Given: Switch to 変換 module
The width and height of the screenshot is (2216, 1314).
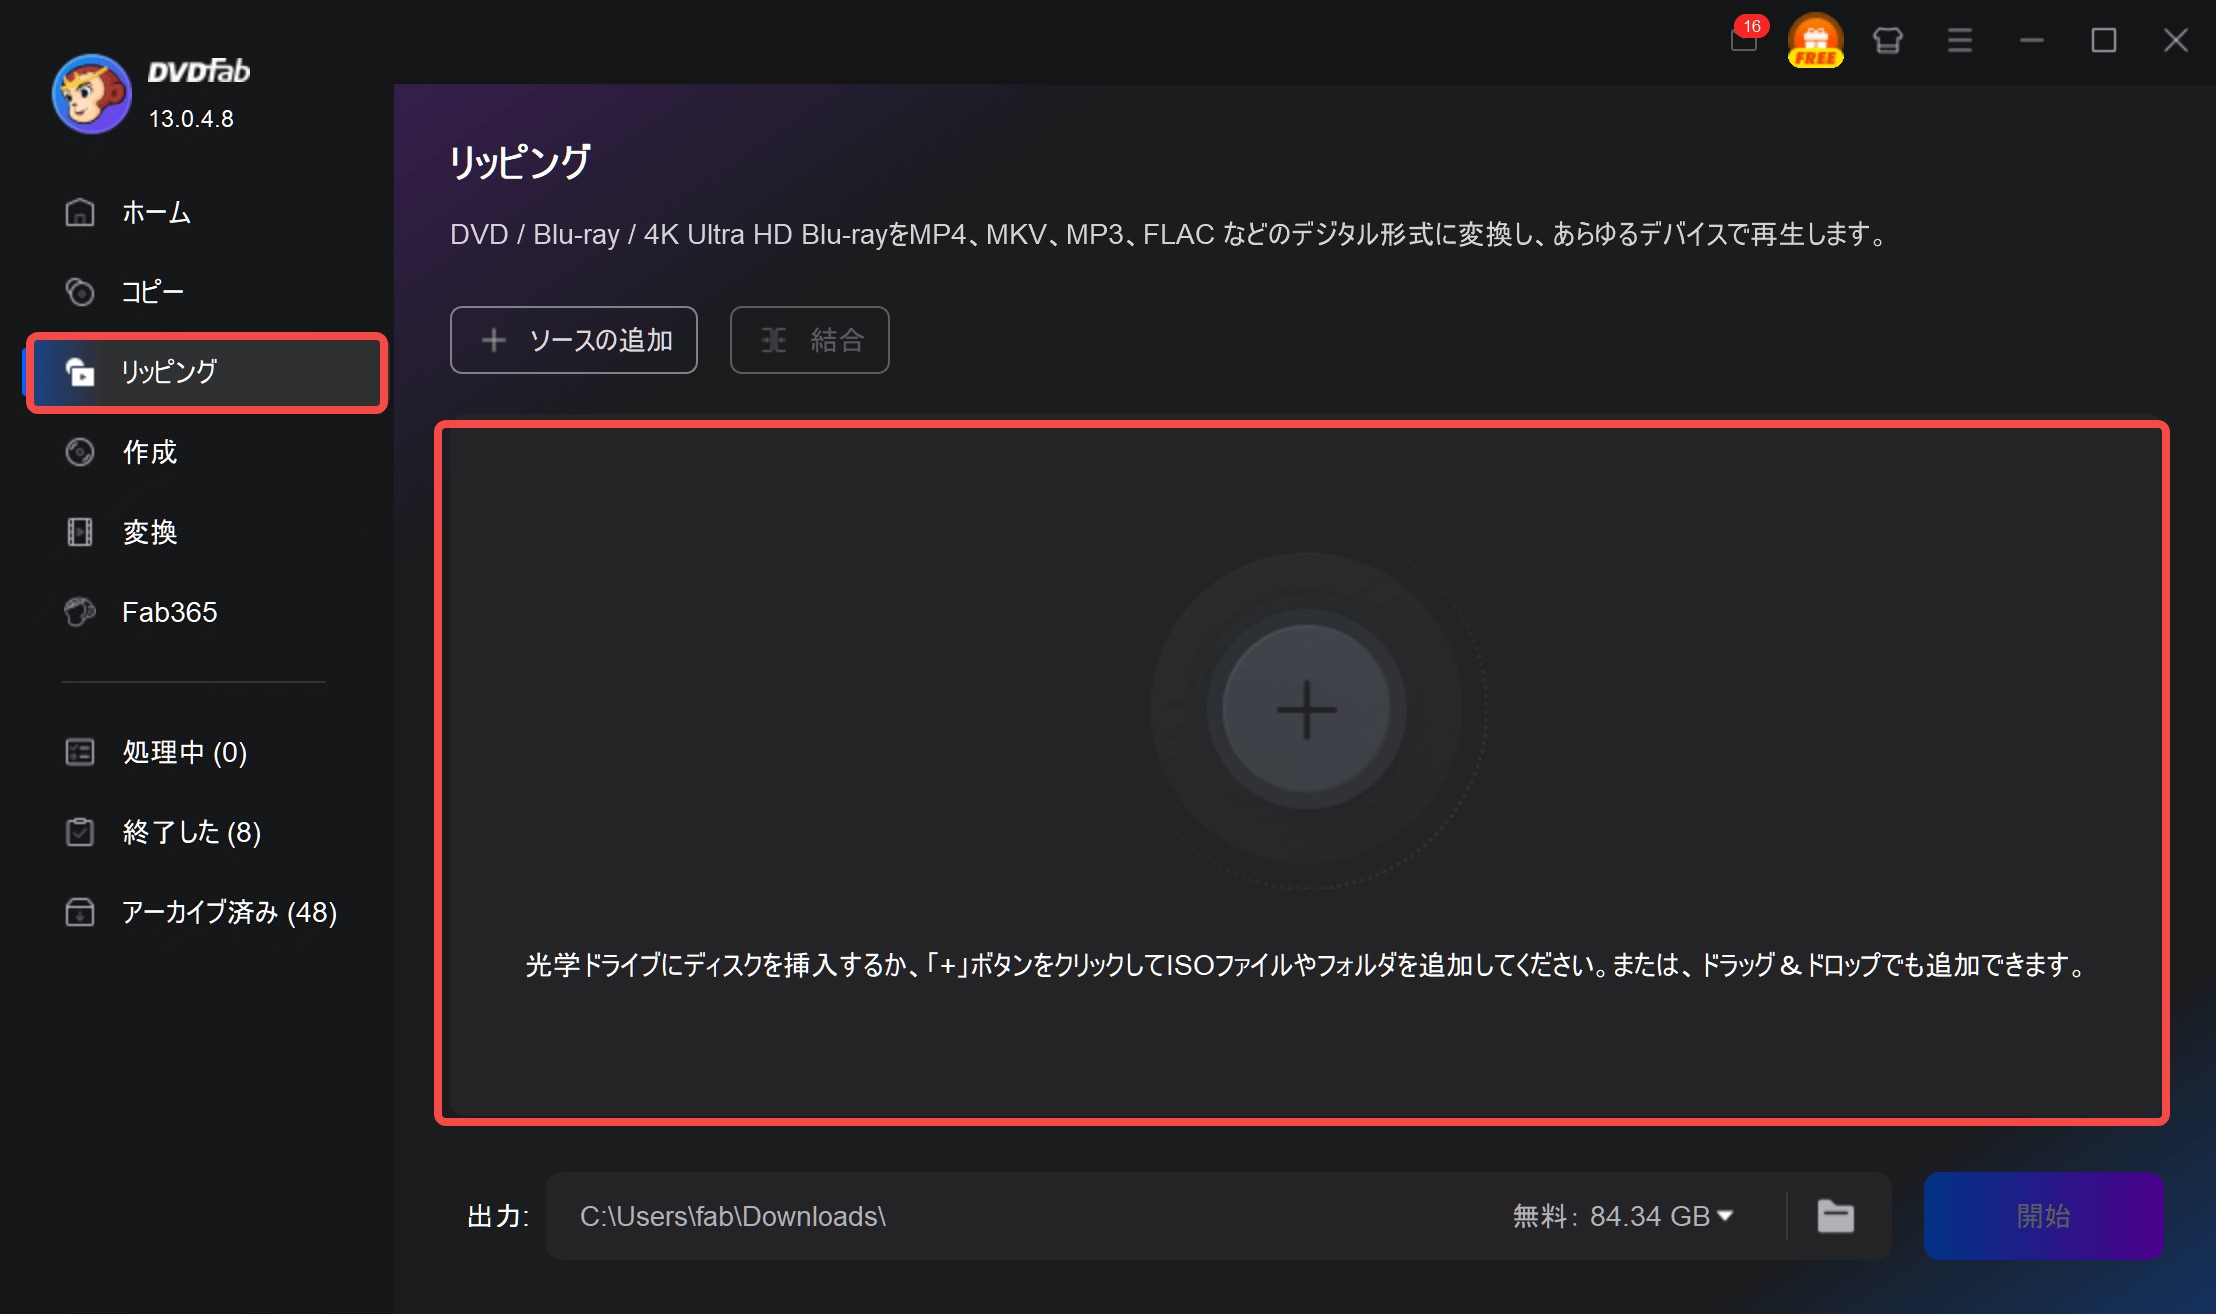Looking at the screenshot, I should click(x=149, y=532).
